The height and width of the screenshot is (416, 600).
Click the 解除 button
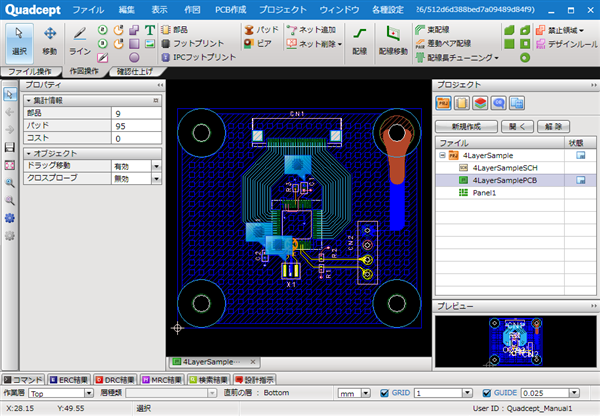[553, 126]
